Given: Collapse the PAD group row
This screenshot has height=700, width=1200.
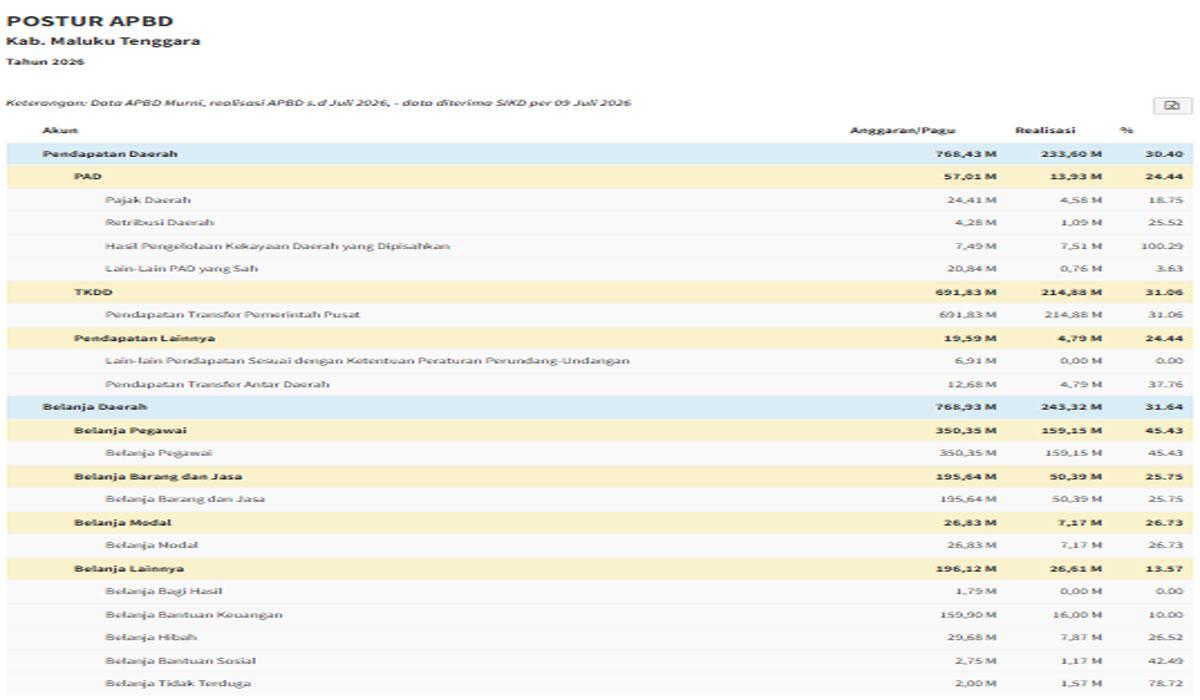Looking at the screenshot, I should [x=600, y=176].
